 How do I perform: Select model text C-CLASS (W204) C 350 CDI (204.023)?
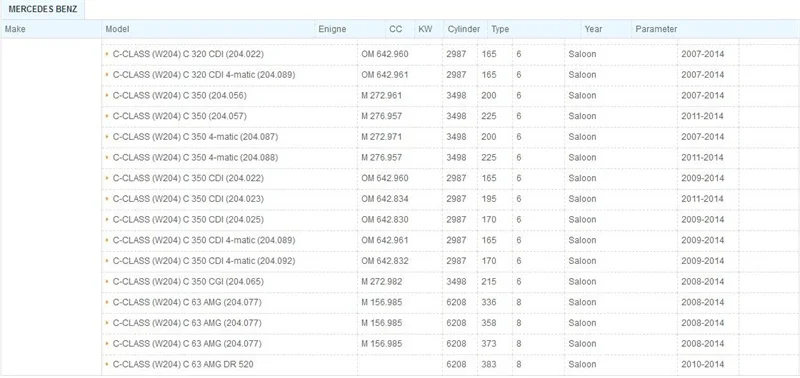pyautogui.click(x=188, y=198)
